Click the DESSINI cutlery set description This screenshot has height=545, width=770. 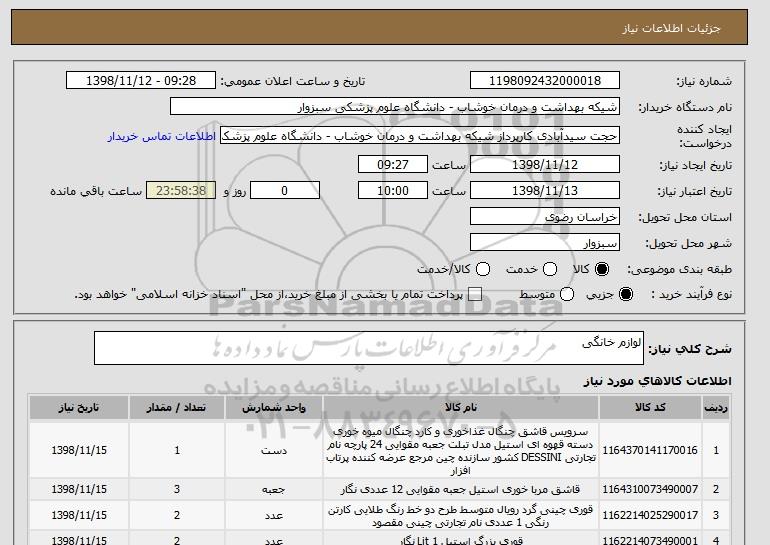point(461,451)
